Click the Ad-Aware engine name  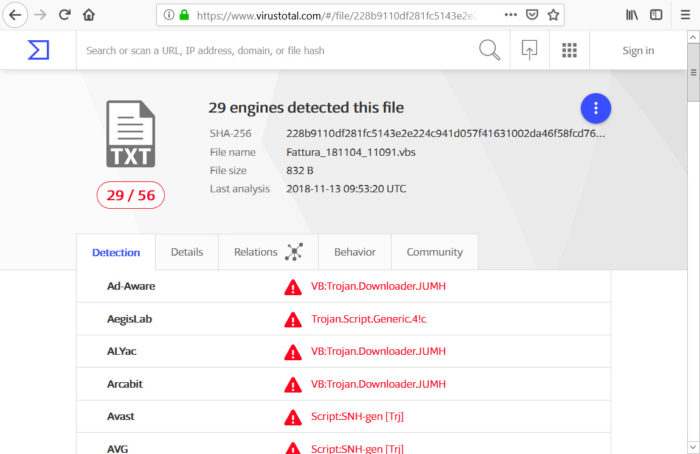(x=131, y=286)
